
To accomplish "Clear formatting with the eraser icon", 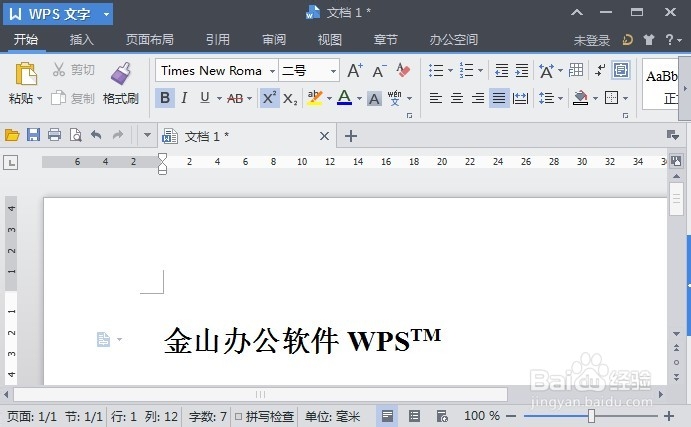I will 403,70.
